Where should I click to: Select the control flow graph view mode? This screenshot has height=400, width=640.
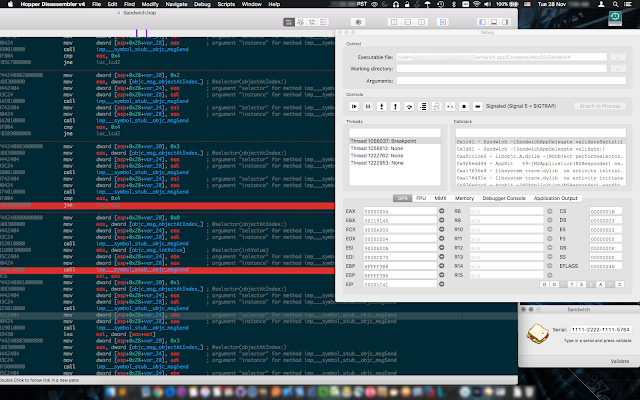click(300, 22)
